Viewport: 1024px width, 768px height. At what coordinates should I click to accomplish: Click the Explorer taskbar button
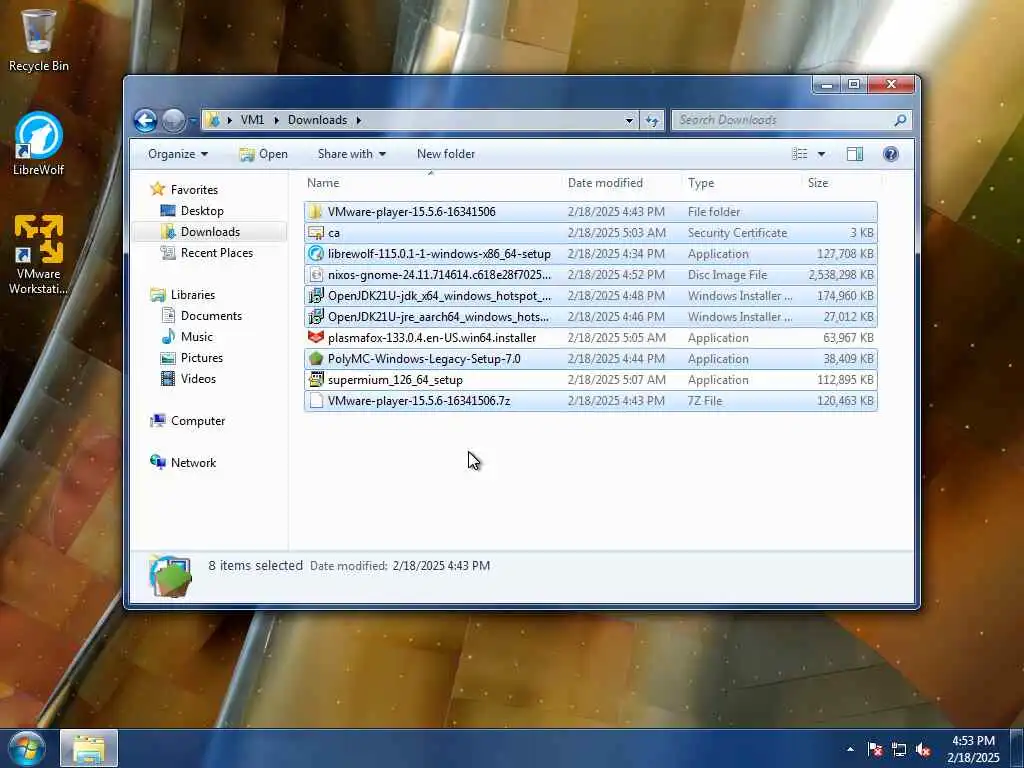click(89, 748)
